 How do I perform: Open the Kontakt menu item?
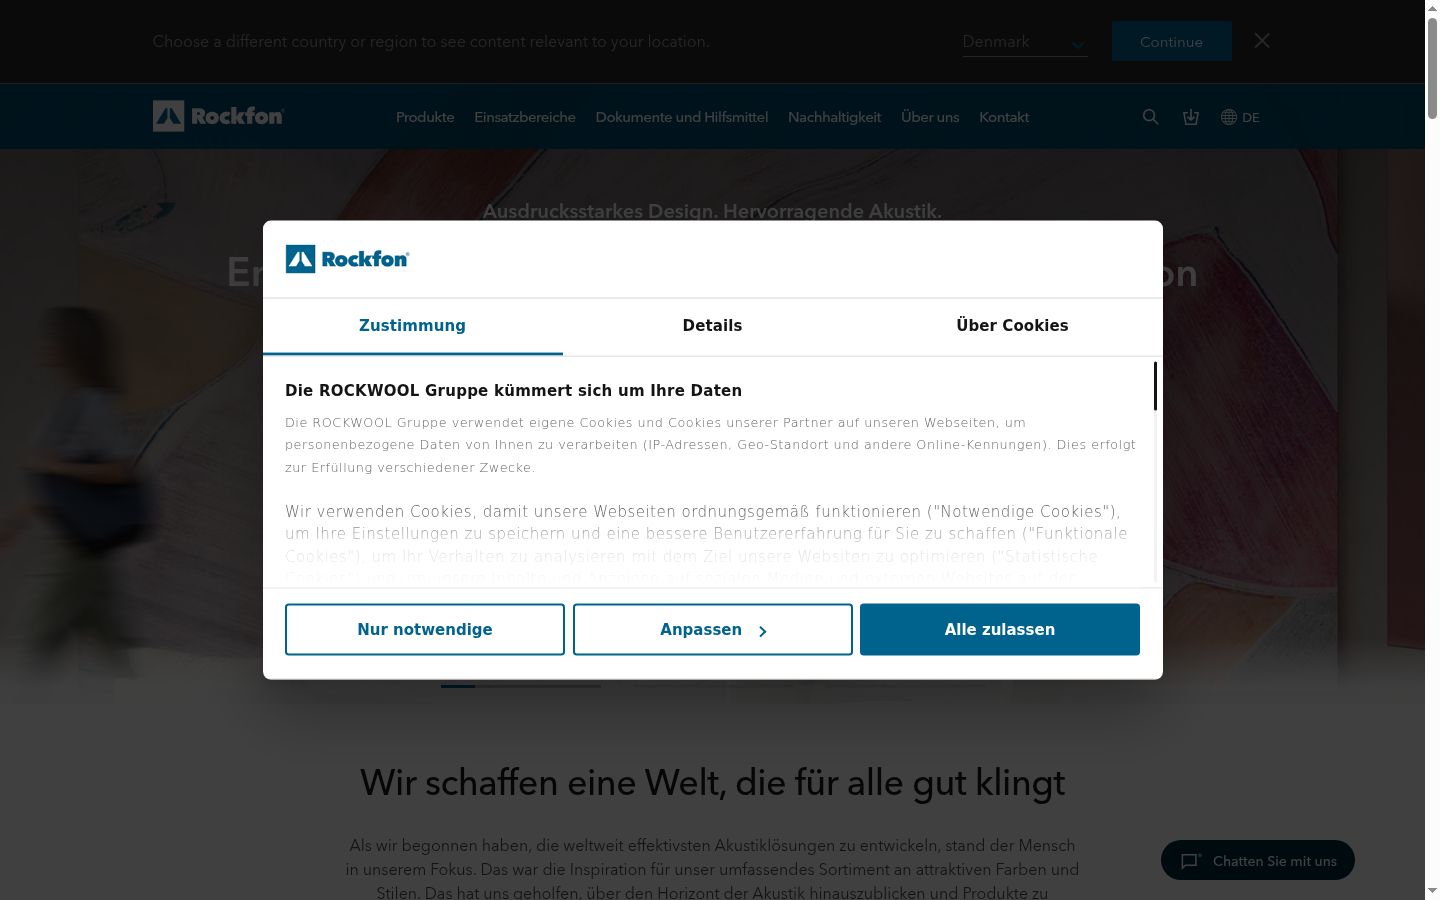pos(1004,117)
